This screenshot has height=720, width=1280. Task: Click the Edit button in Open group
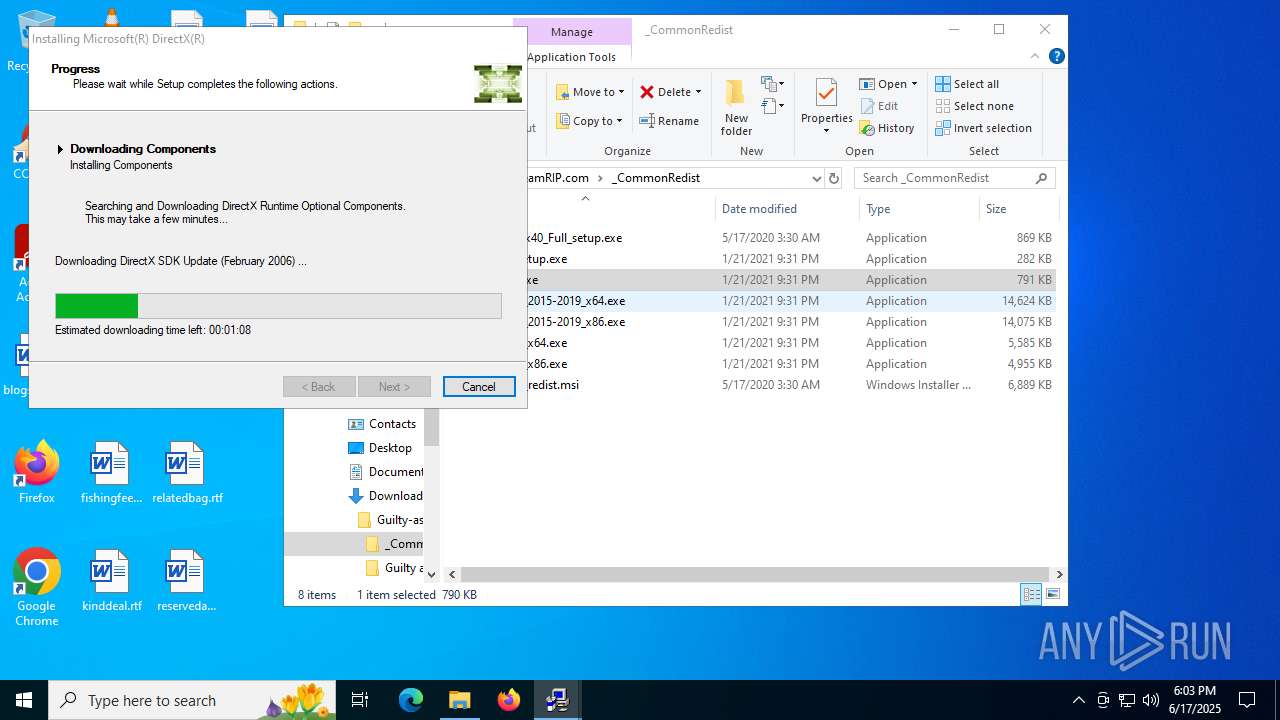tap(878, 106)
